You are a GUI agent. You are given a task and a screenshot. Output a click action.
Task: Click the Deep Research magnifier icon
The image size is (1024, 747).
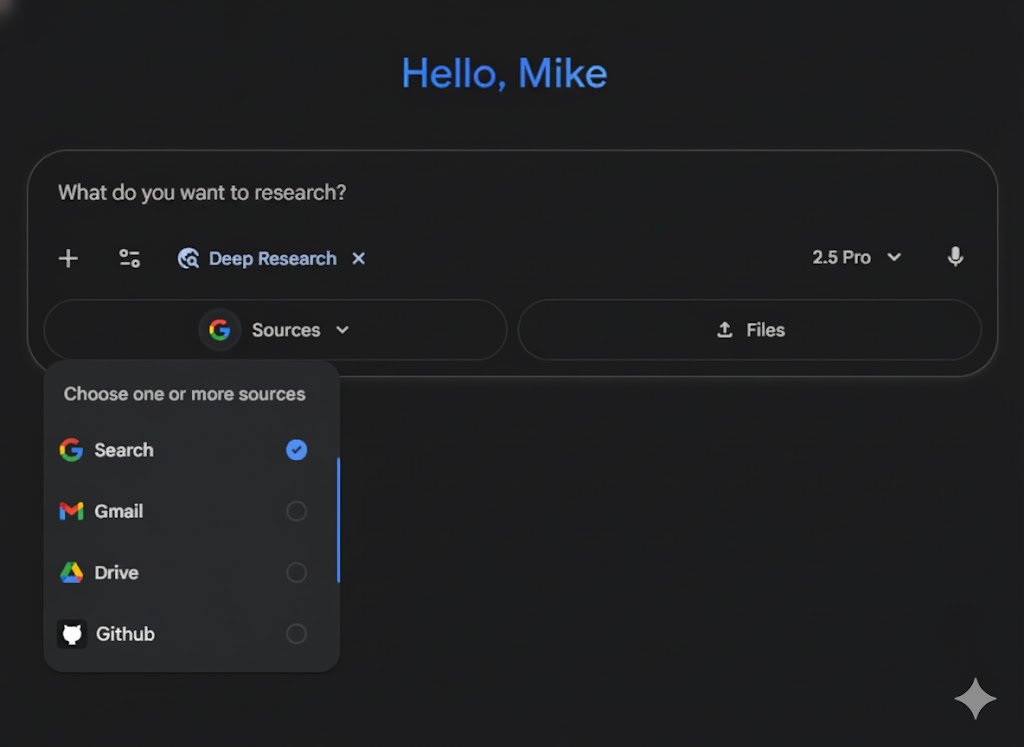[188, 259]
